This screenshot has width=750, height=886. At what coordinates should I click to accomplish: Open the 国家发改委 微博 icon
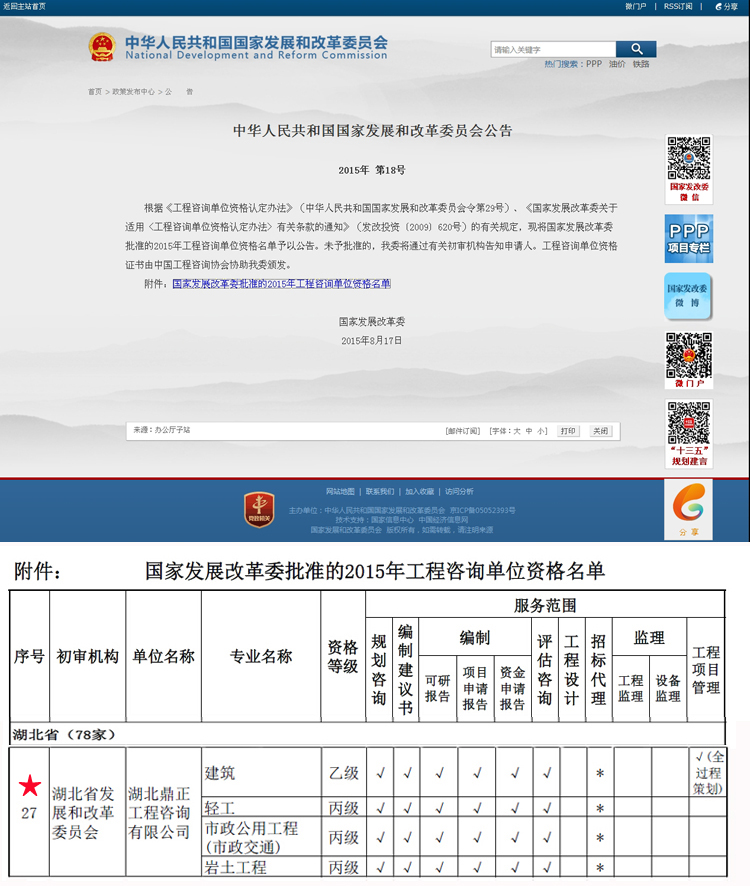[688, 296]
